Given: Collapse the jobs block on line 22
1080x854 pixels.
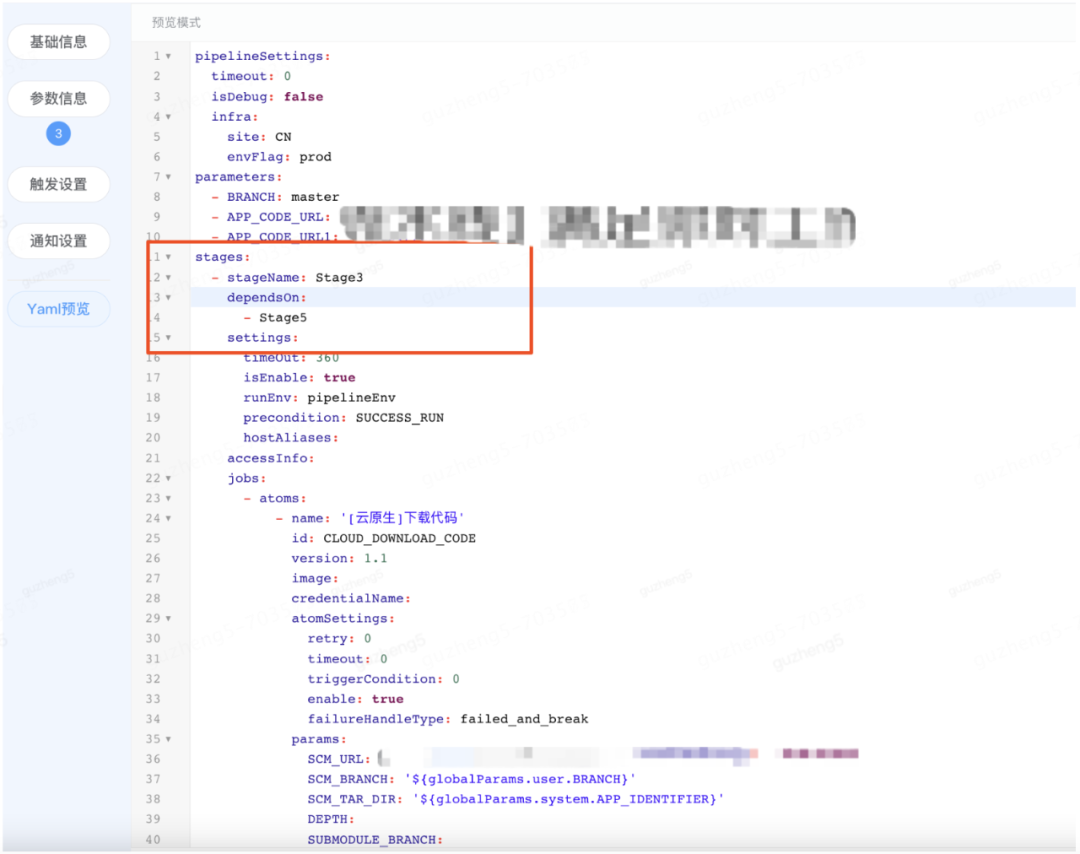Looking at the screenshot, I should pyautogui.click(x=168, y=478).
